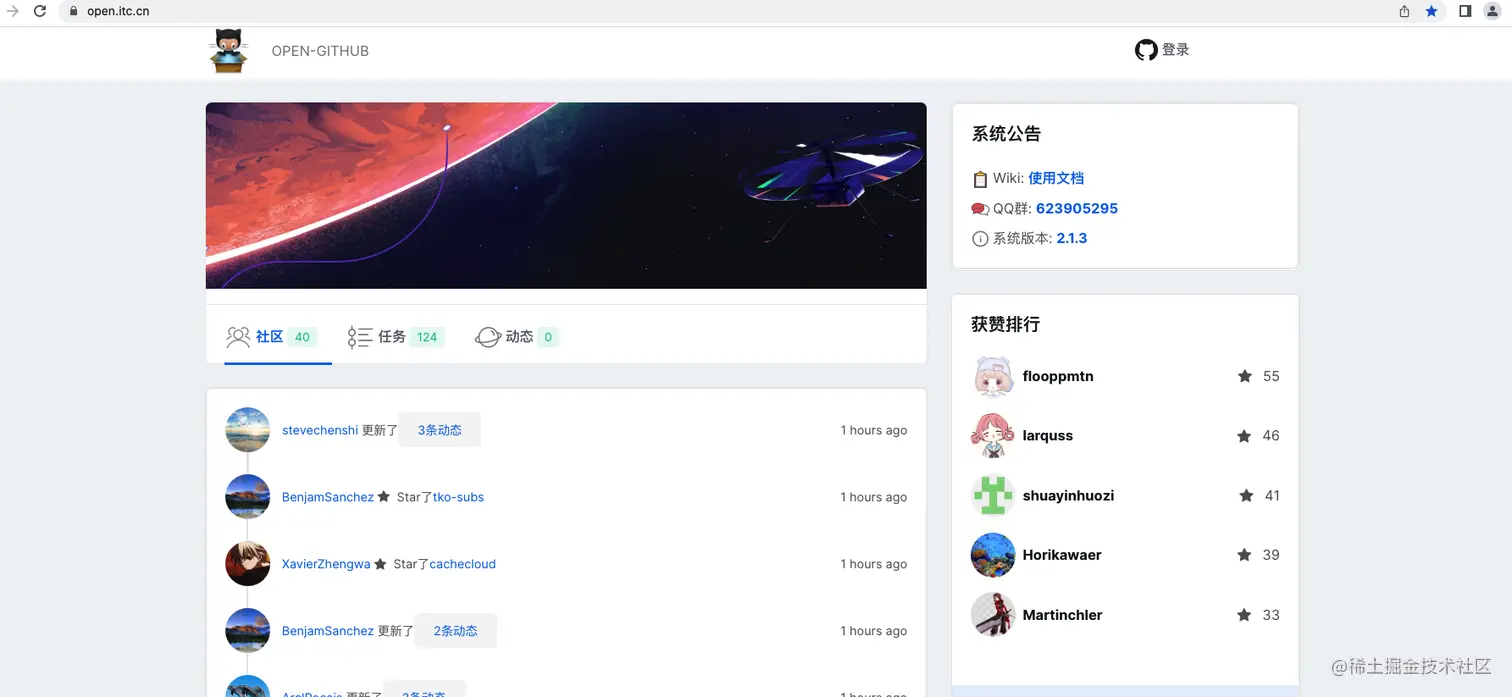The image size is (1512, 697).
Task: Click the community people icon on 社区 tab
Action: [238, 337]
